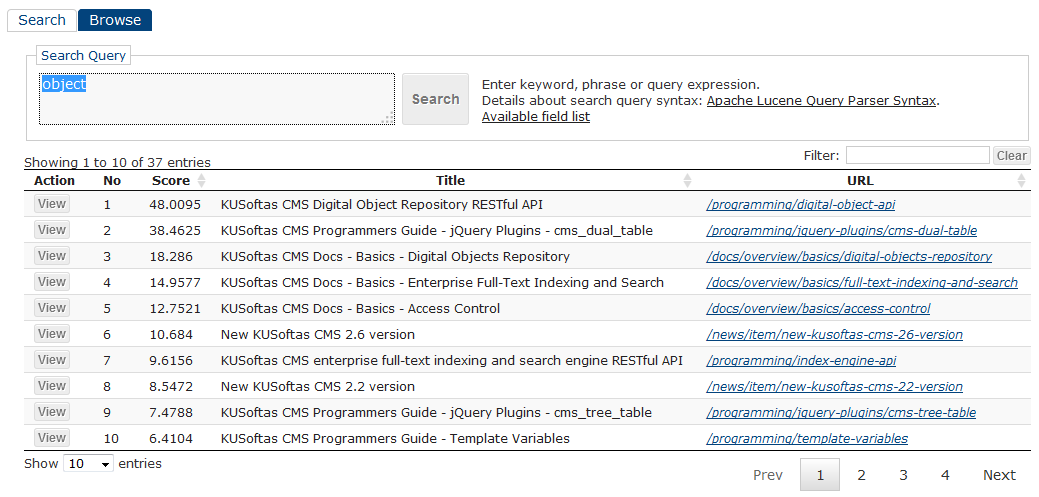Image resolution: width=1039 pixels, height=497 pixels.
Task: Clear the filter with the Clear button
Action: (x=1011, y=156)
